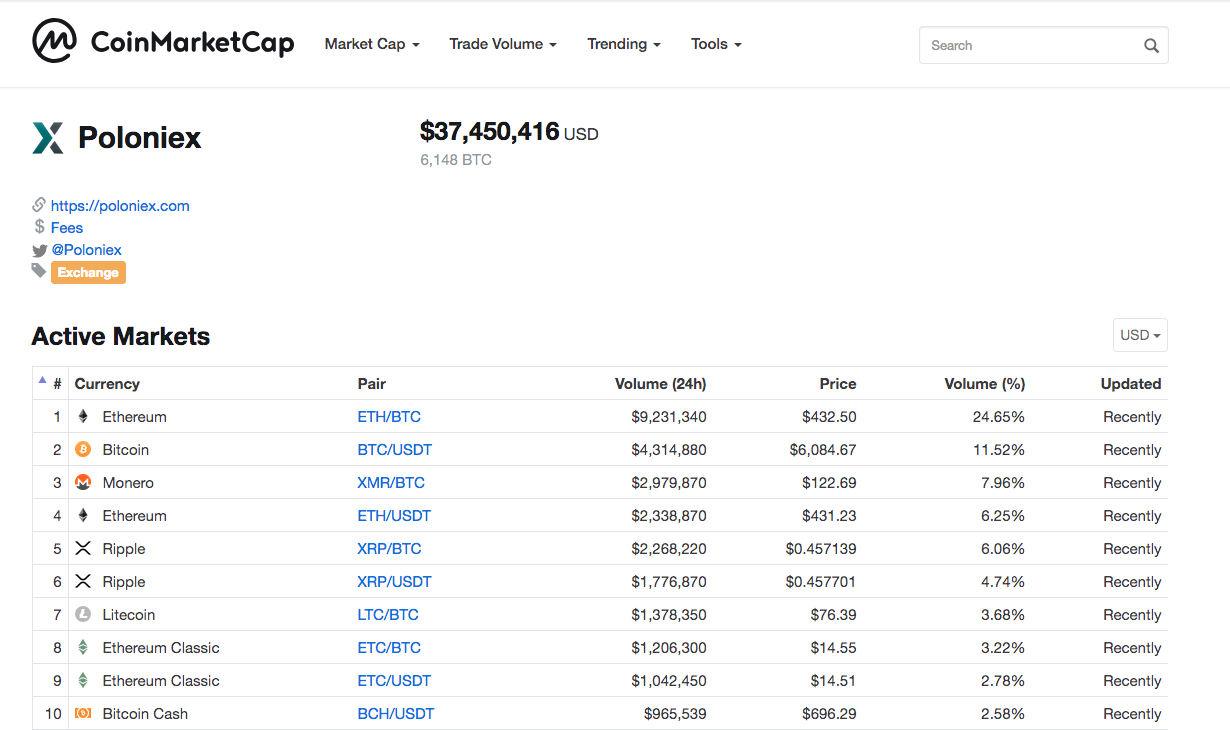Open the Tools navigation menu
Viewport: 1230px width, 730px height.
coord(716,44)
